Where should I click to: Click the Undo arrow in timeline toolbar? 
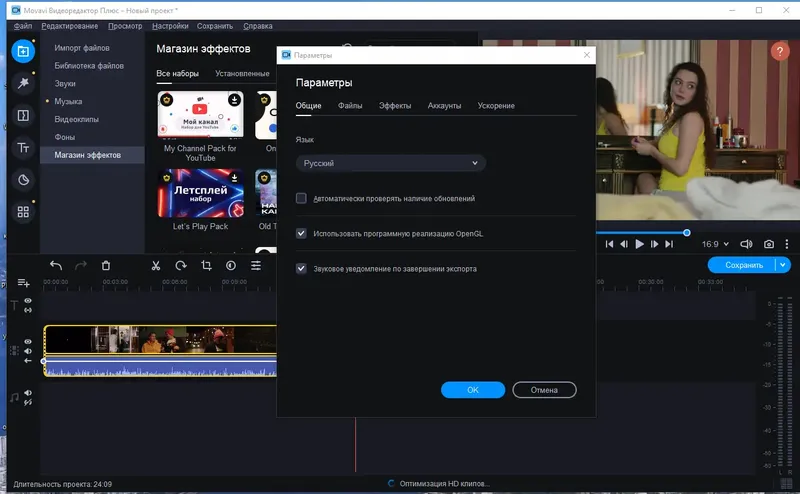tap(56, 265)
